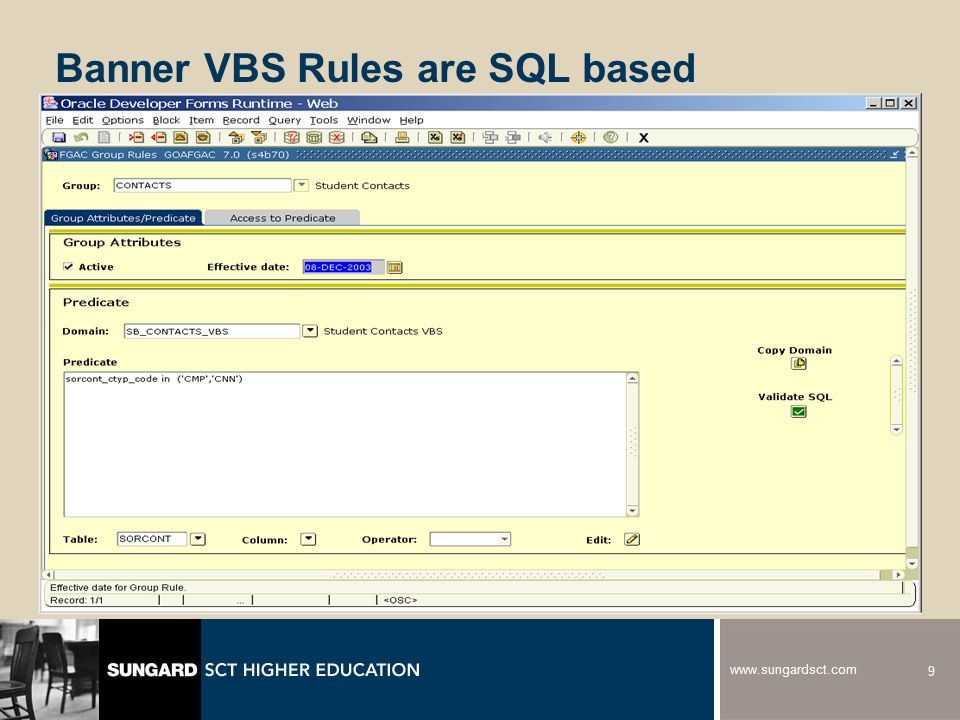Open the Query menu
960x720 pixels.
coord(284,120)
